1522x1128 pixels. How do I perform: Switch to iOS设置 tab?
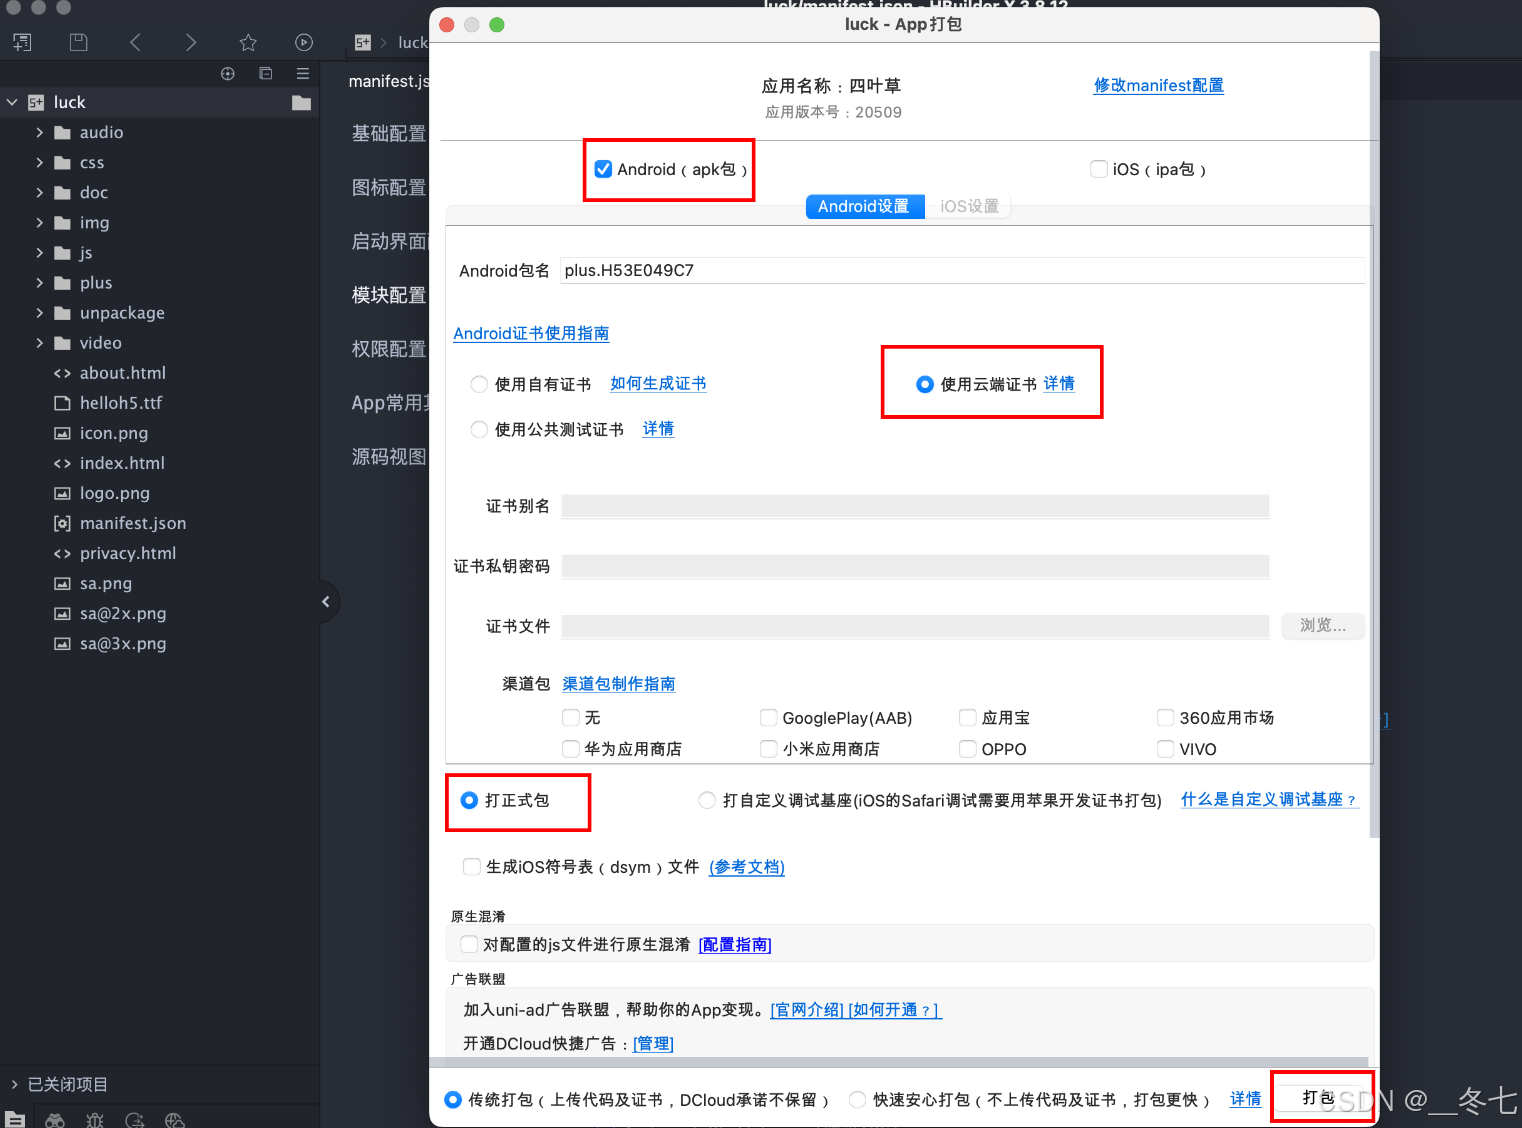pyautogui.click(x=969, y=206)
